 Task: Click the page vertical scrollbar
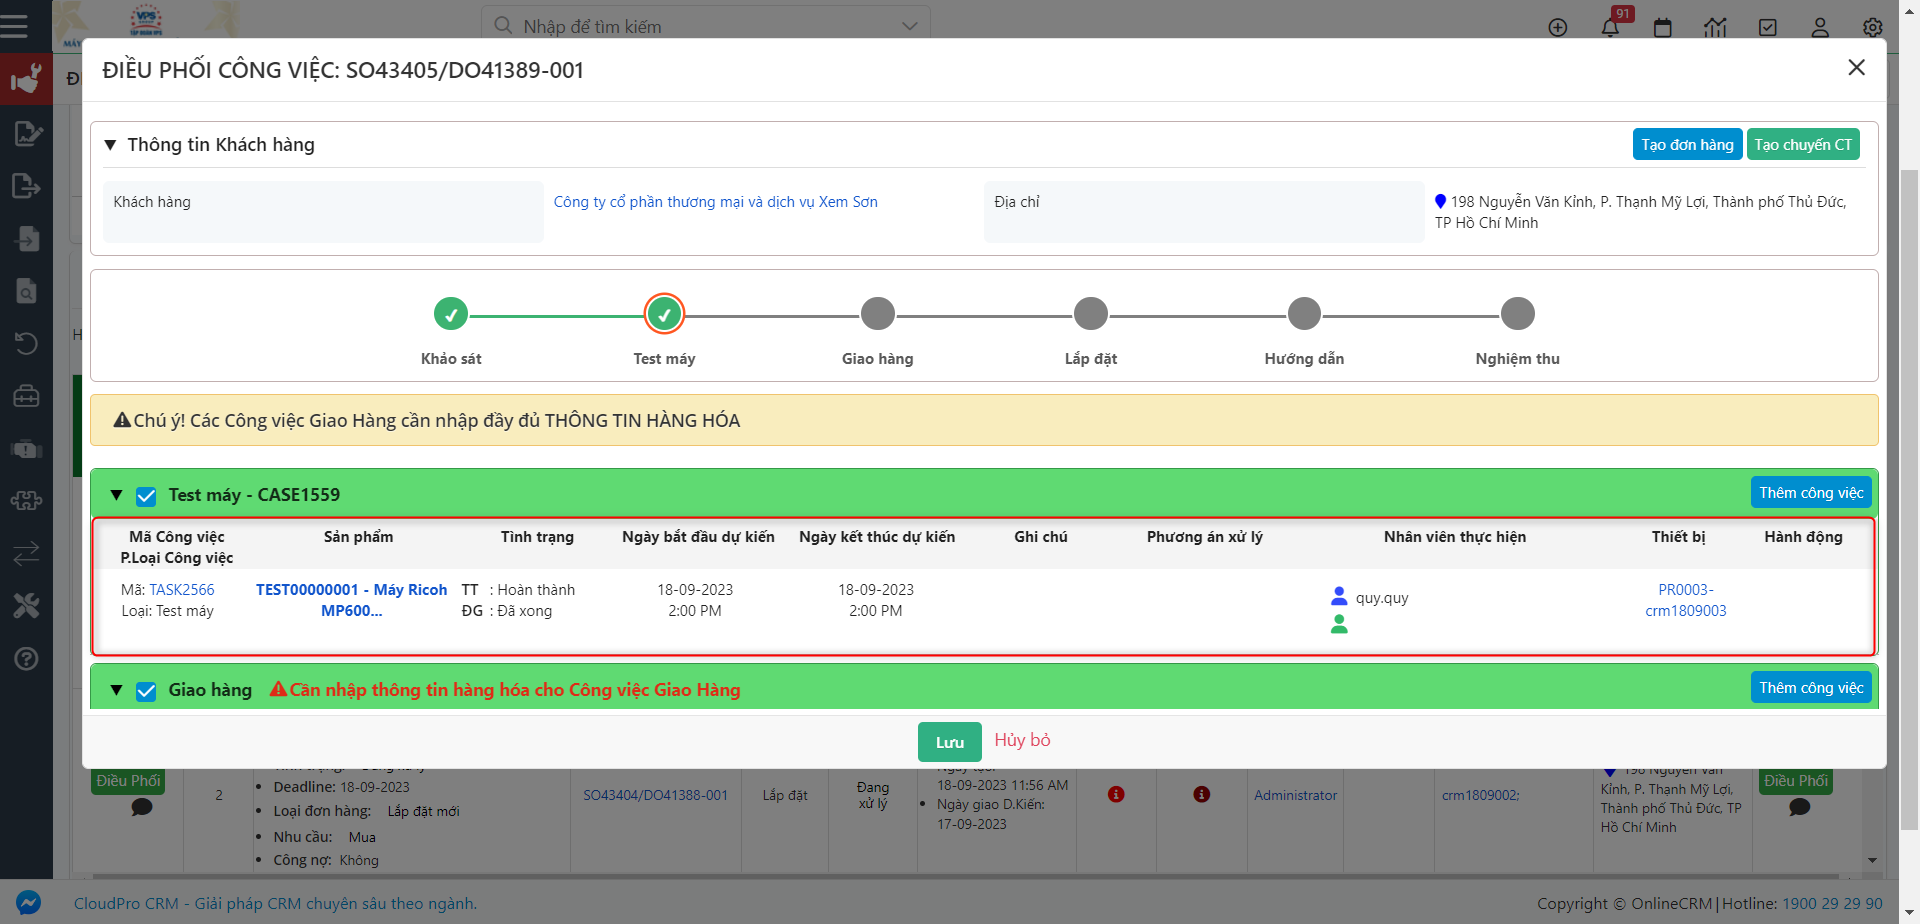[x=1909, y=500]
